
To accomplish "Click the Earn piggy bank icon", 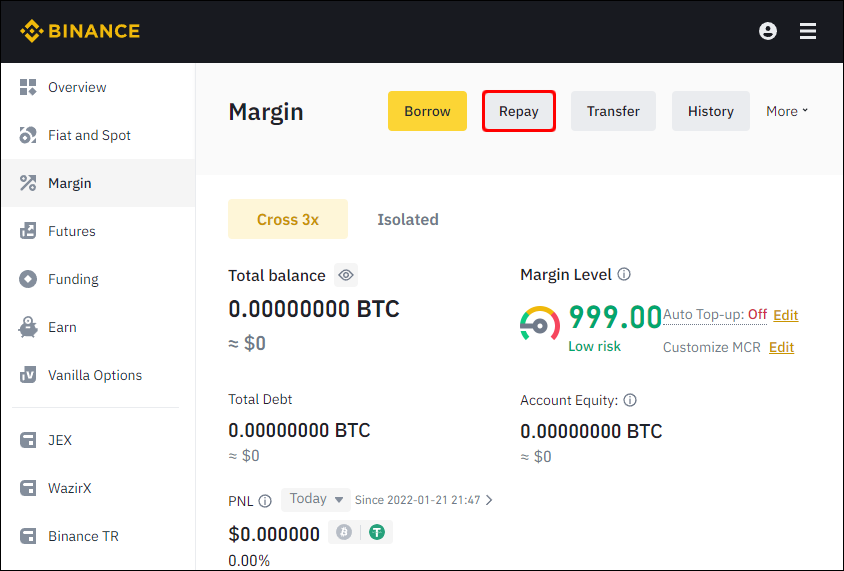I will 28,327.
